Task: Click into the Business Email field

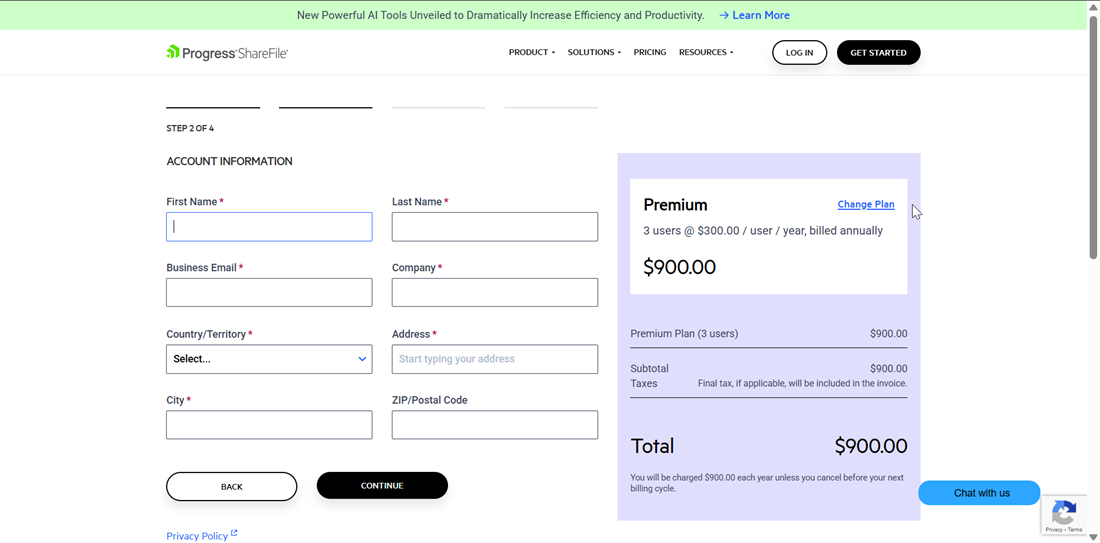Action: 269,292
